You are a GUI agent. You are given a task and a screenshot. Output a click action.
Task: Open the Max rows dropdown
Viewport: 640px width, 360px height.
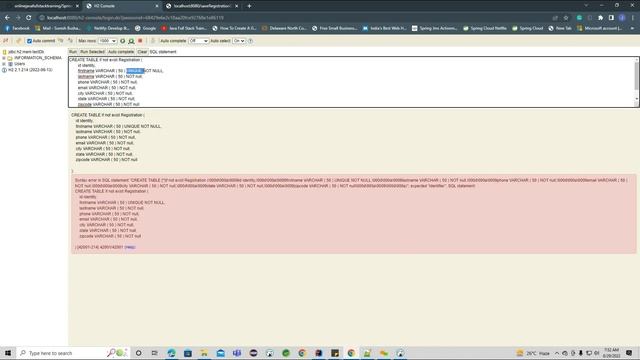pyautogui.click(x=108, y=41)
